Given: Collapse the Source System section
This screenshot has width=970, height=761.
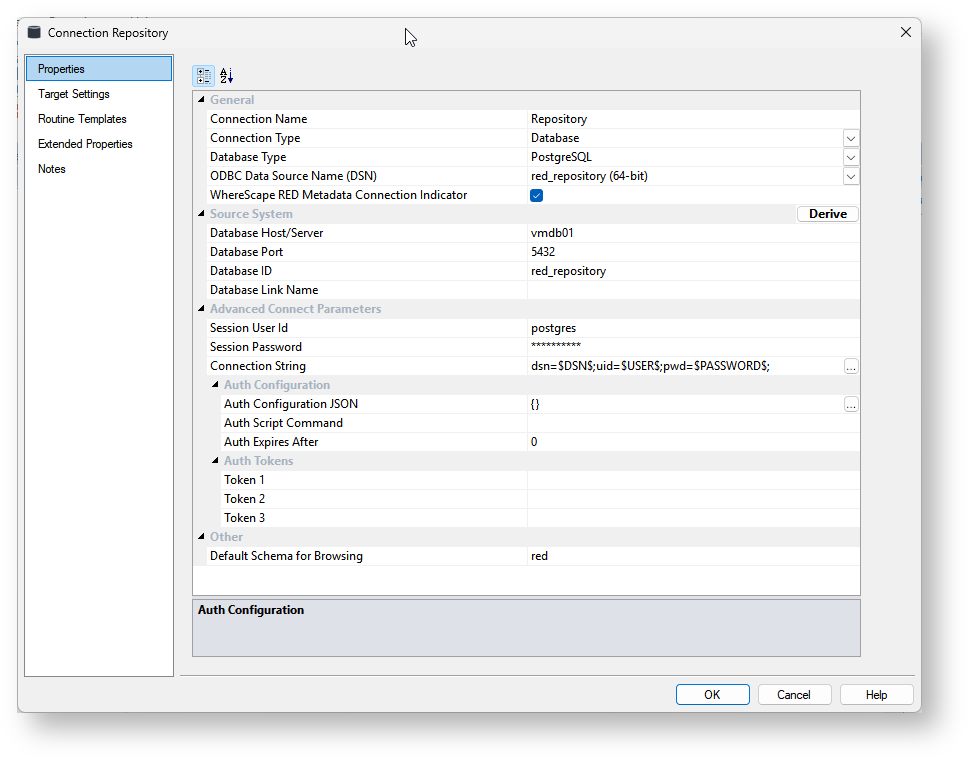Looking at the screenshot, I should (201, 213).
